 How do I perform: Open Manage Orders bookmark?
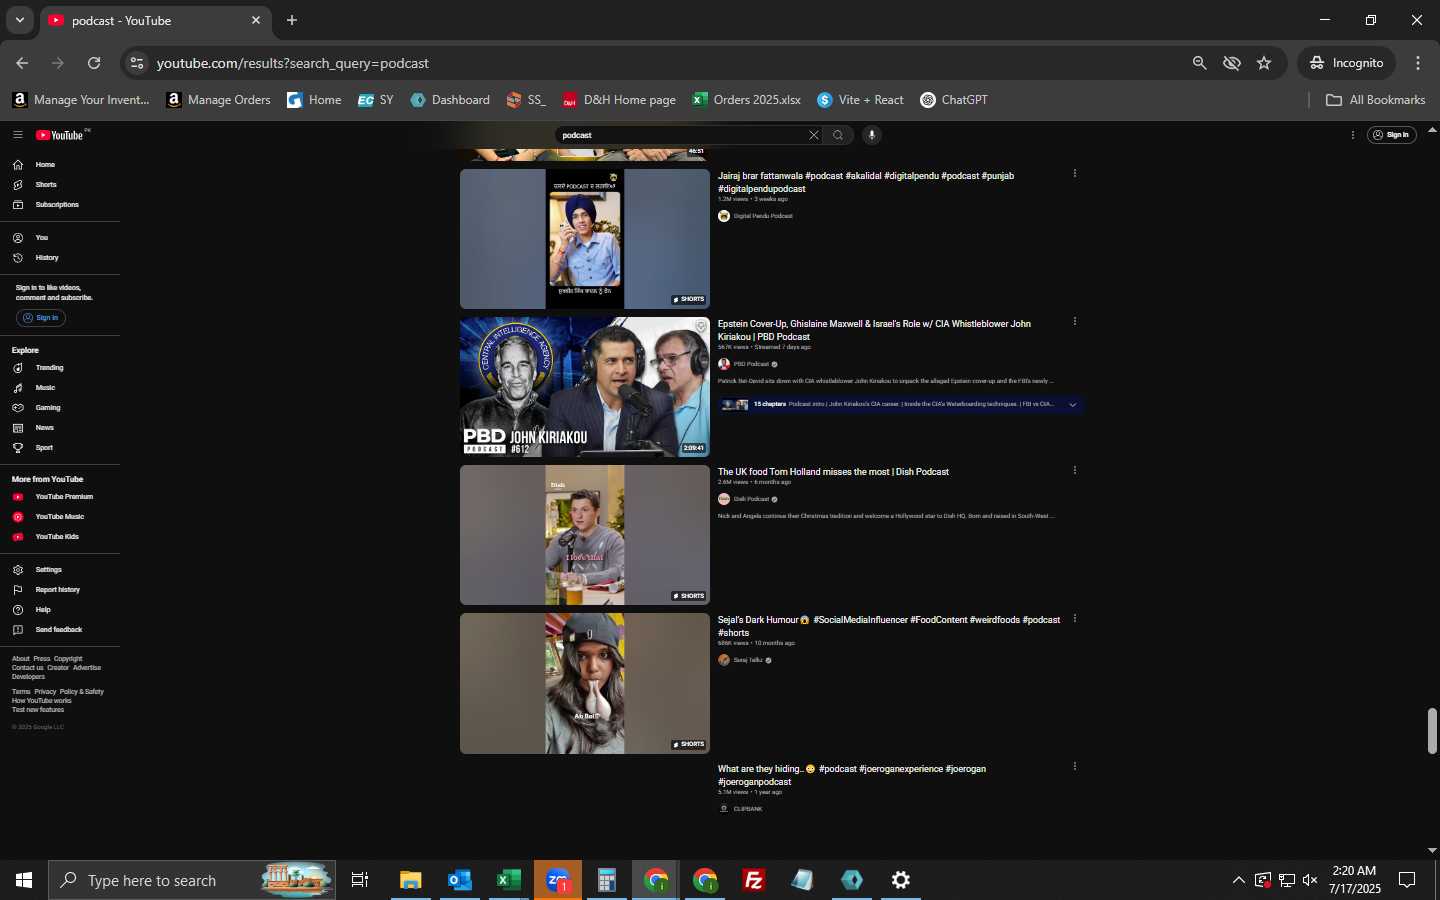[218, 100]
